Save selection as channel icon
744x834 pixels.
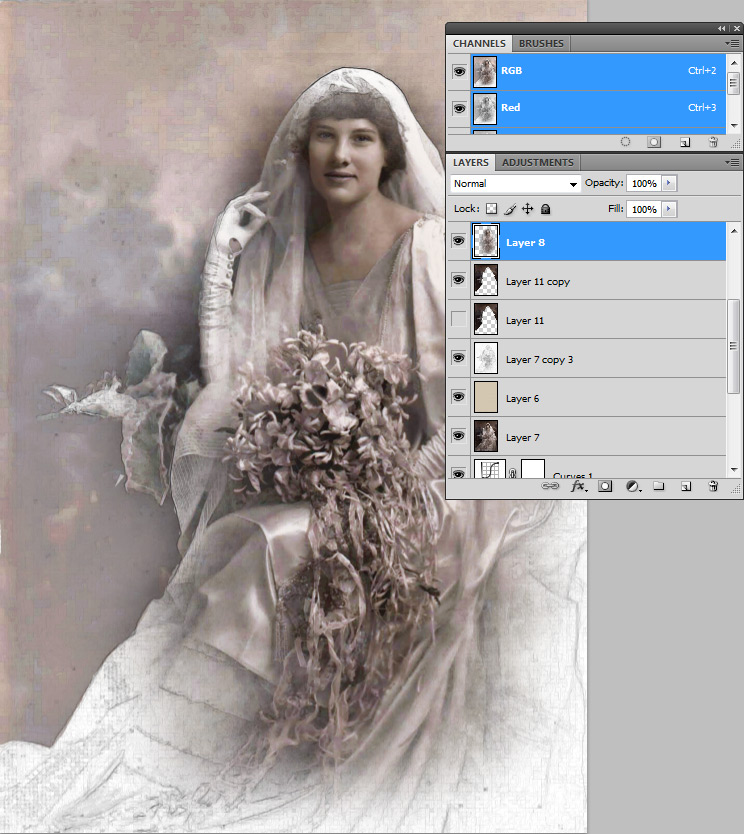pos(654,142)
